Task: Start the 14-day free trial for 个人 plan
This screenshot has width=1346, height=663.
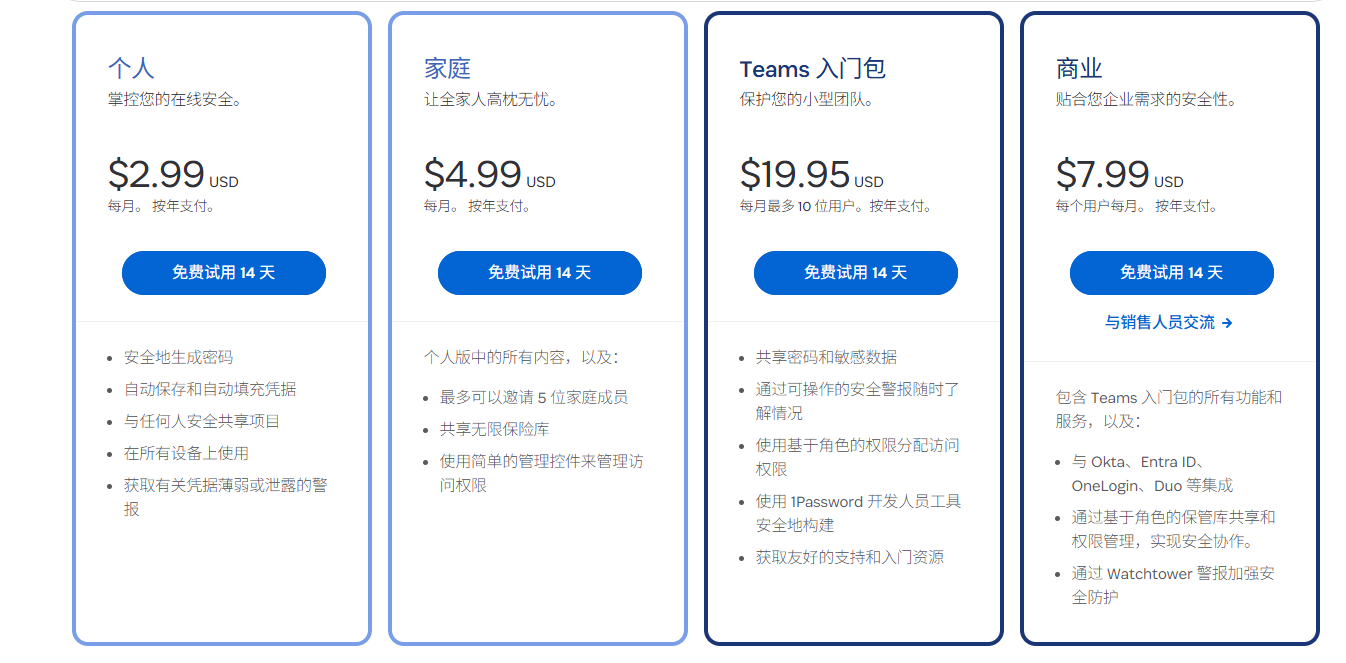Action: [224, 273]
